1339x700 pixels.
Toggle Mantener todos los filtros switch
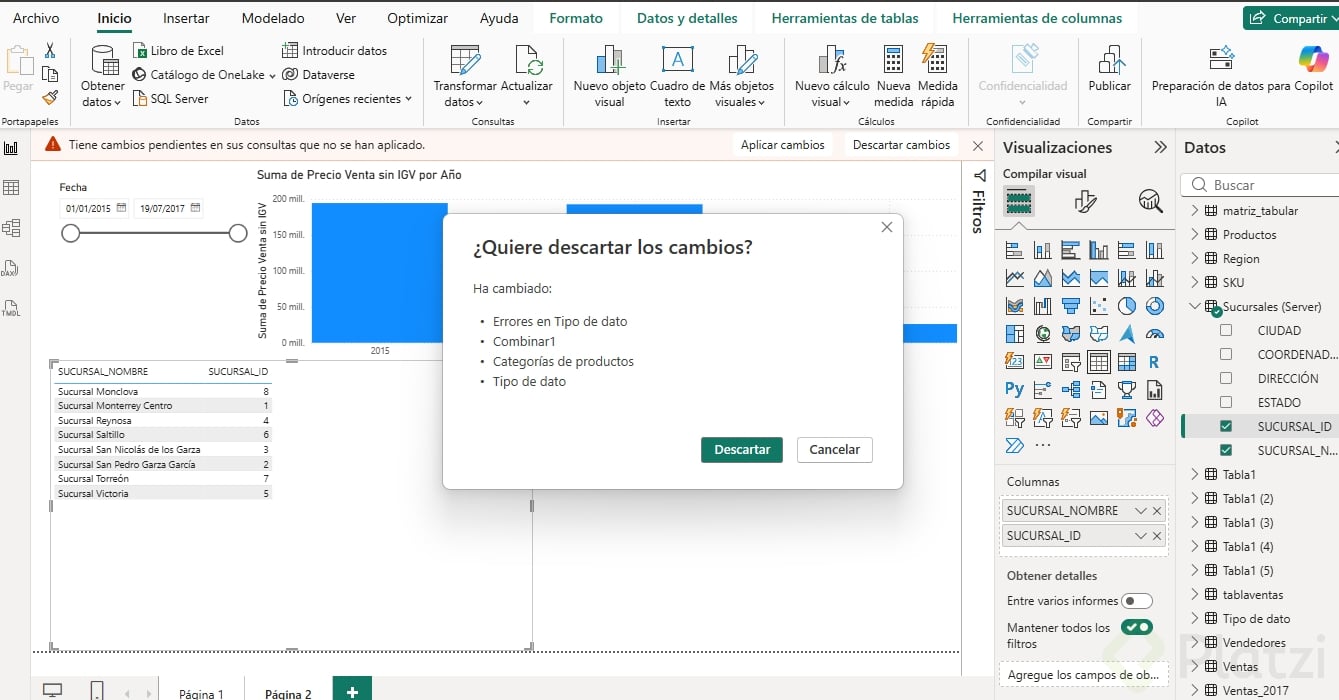(x=1137, y=628)
